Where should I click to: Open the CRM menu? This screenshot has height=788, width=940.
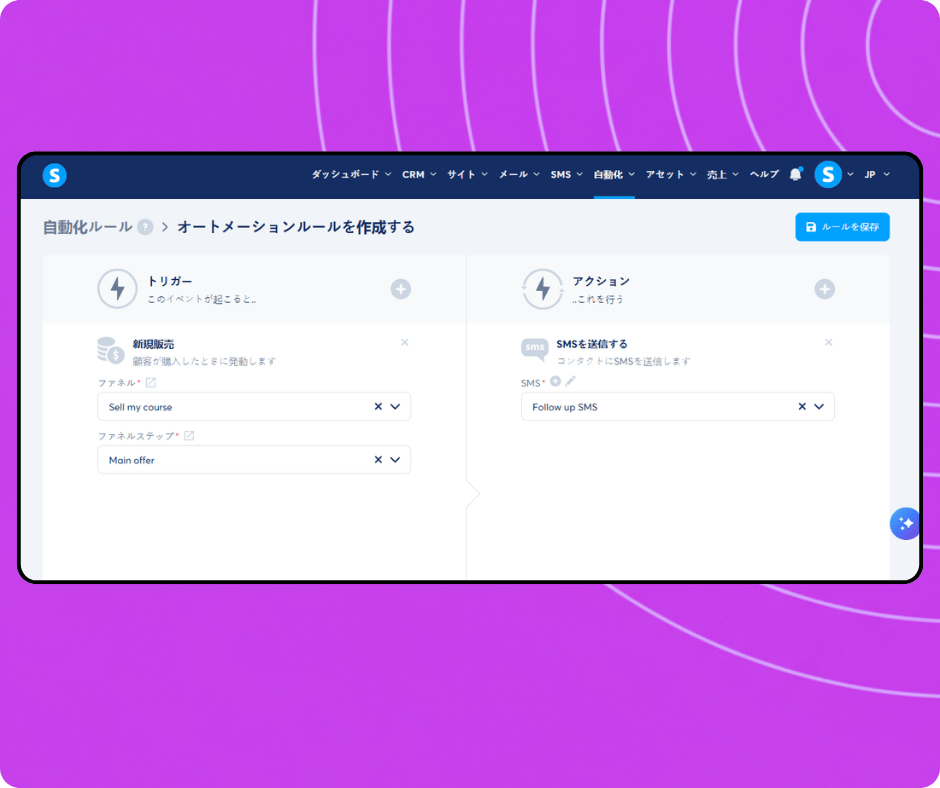[419, 175]
